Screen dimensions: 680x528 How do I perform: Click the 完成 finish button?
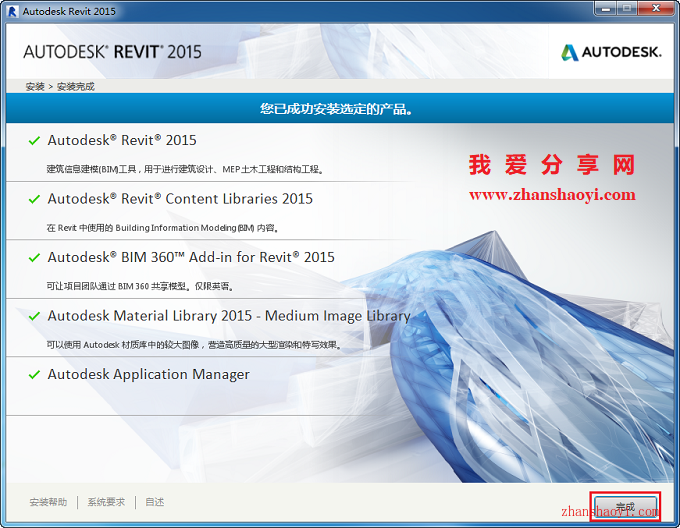625,506
